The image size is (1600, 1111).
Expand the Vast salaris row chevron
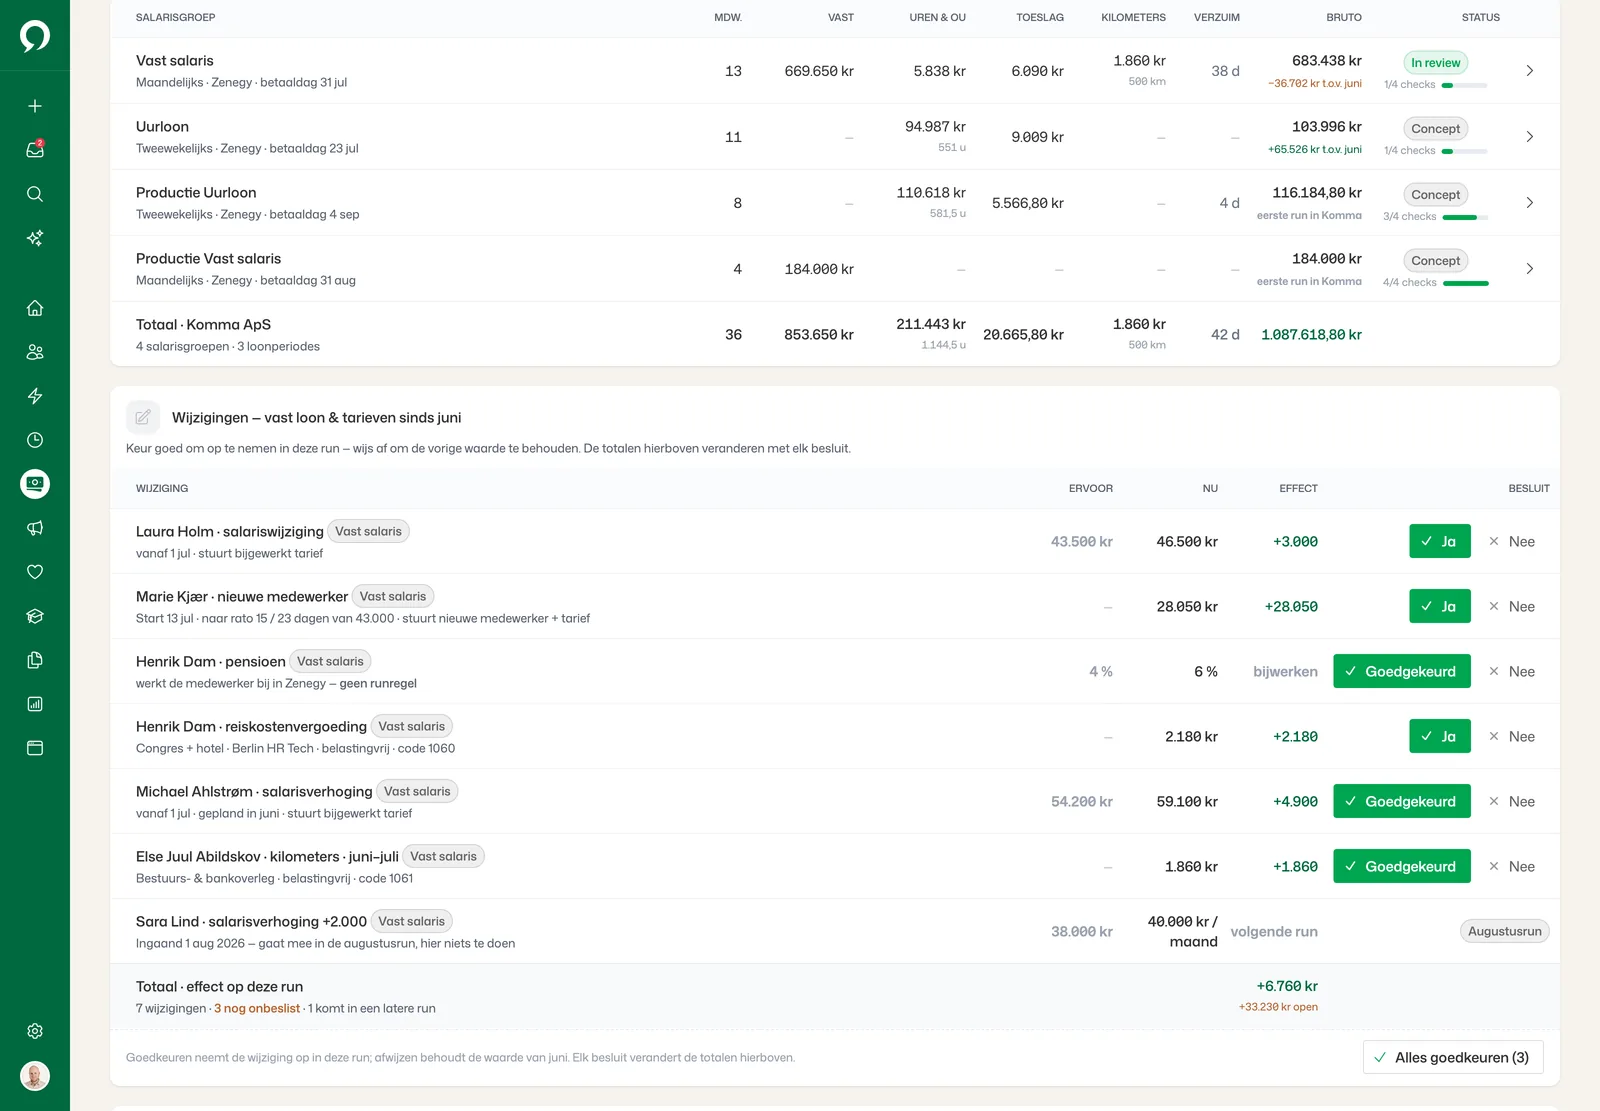pyautogui.click(x=1529, y=71)
